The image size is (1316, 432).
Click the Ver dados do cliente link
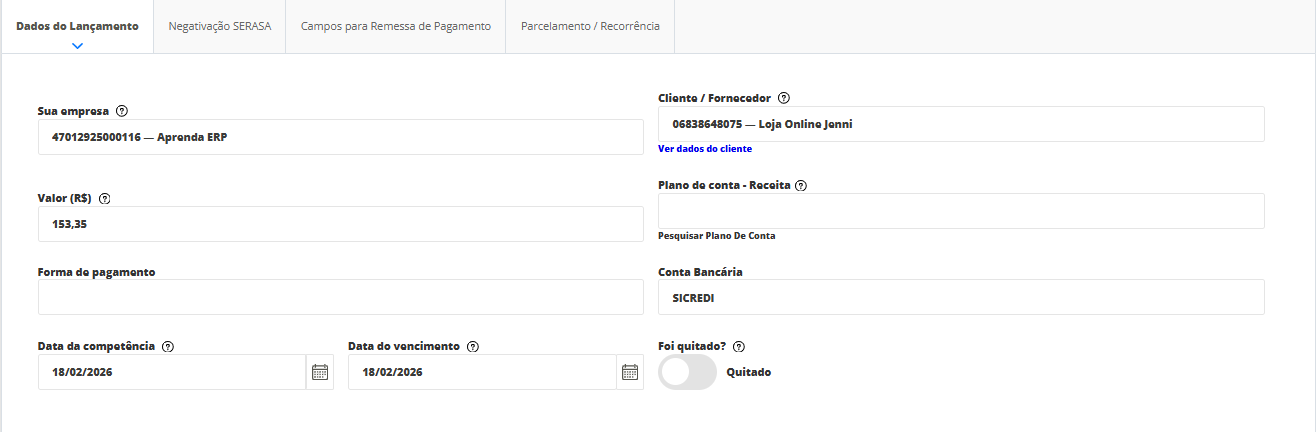tap(705, 149)
